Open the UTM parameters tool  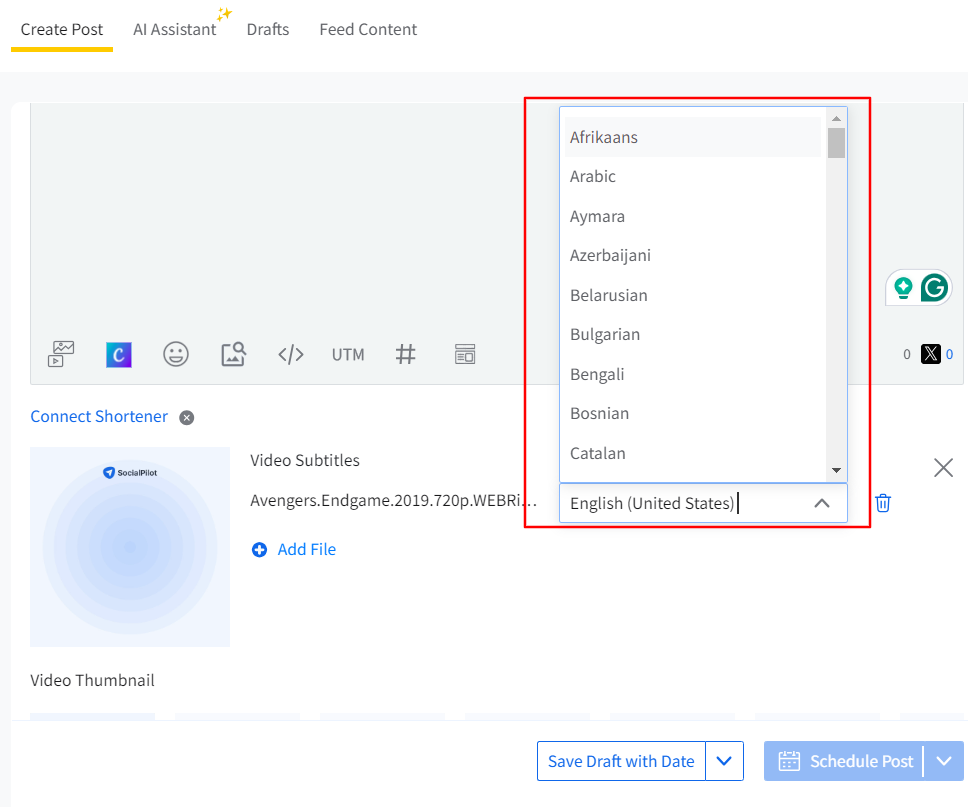tap(348, 354)
